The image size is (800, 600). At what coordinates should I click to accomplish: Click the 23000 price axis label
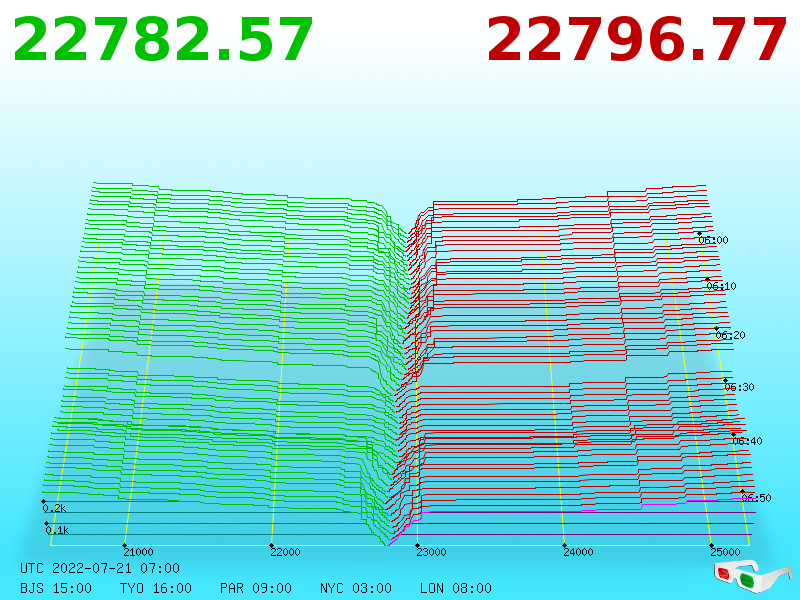[431, 552]
